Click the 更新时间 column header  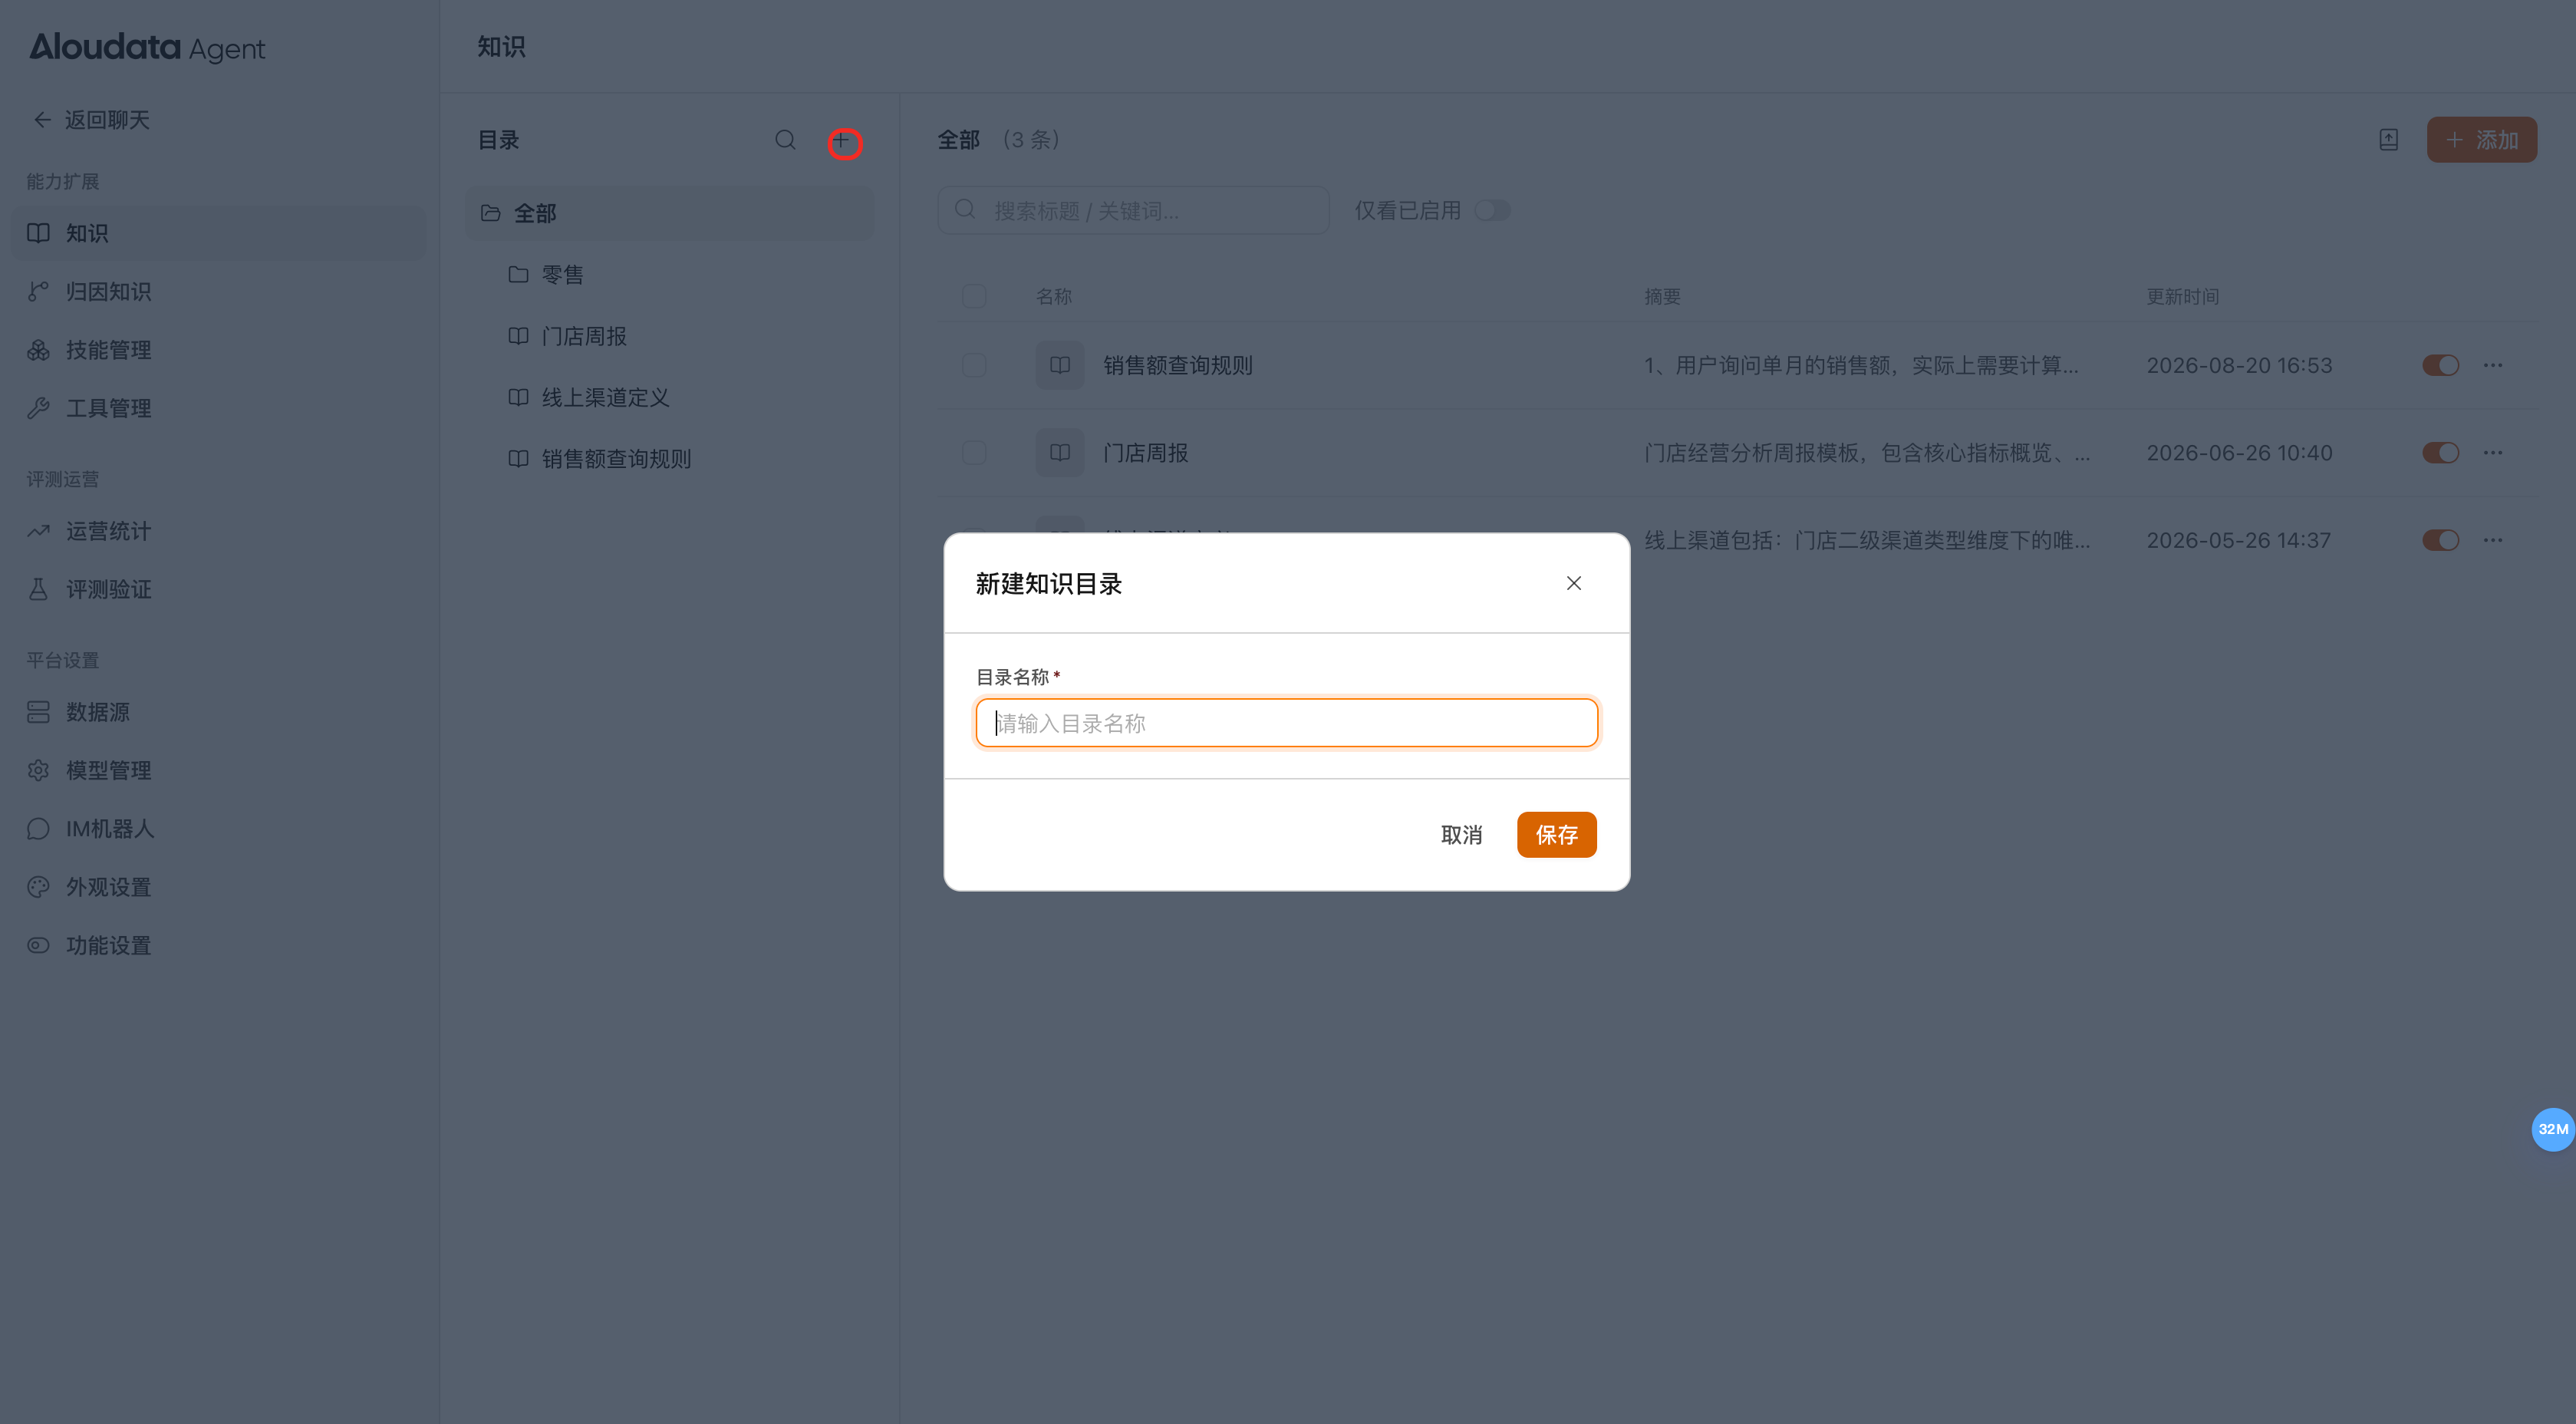tap(2182, 297)
